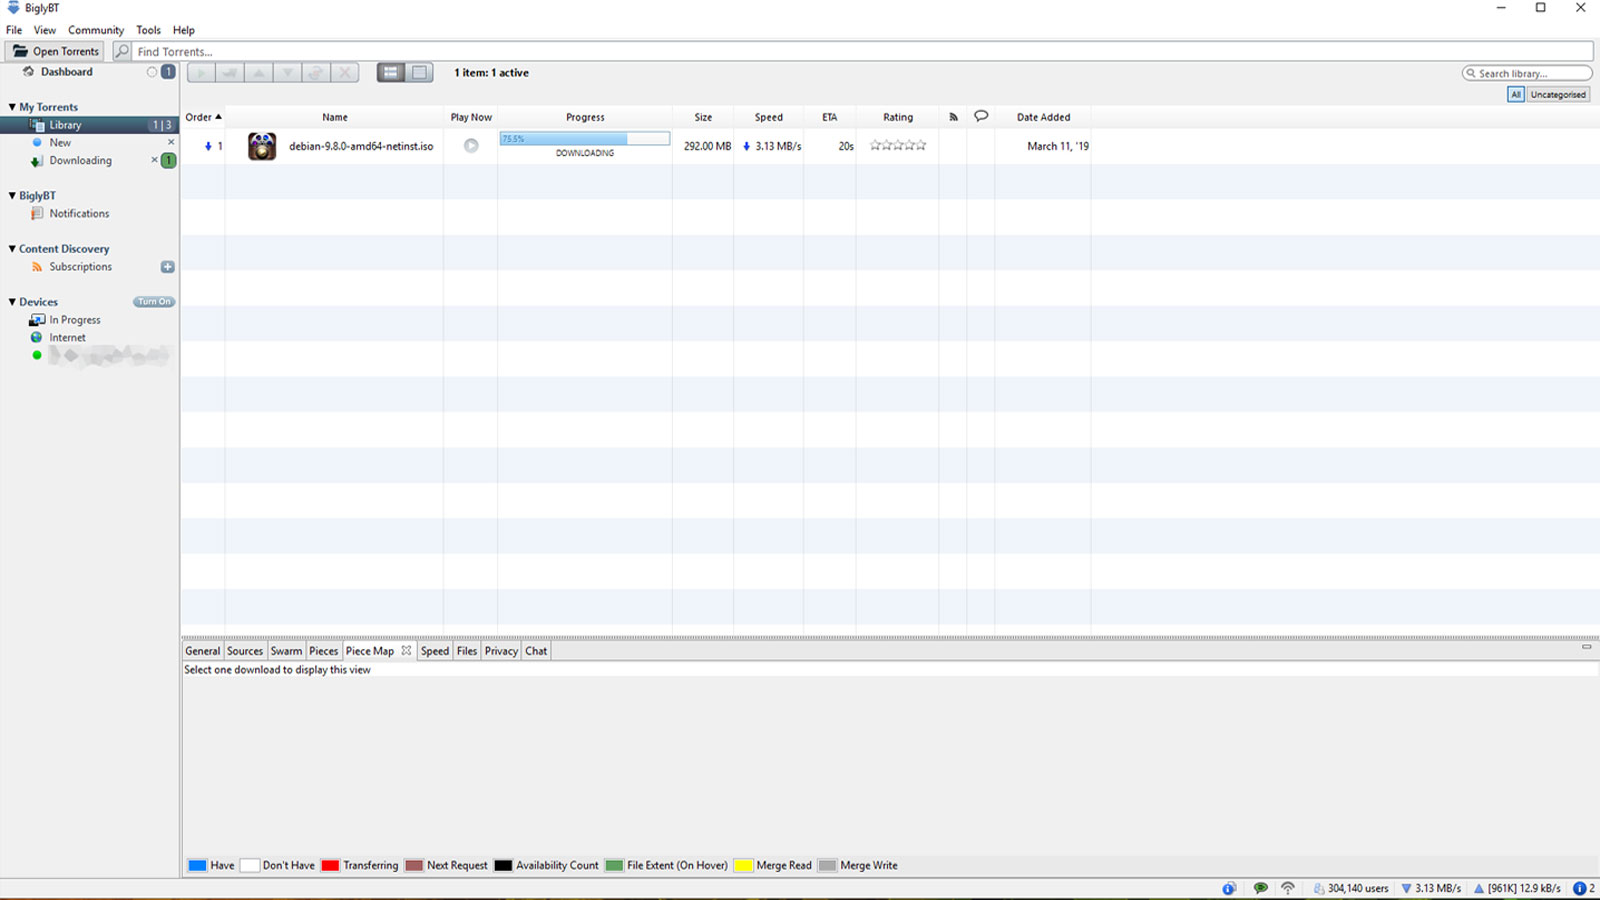Click the status bar wifi signal icon

(x=1288, y=888)
